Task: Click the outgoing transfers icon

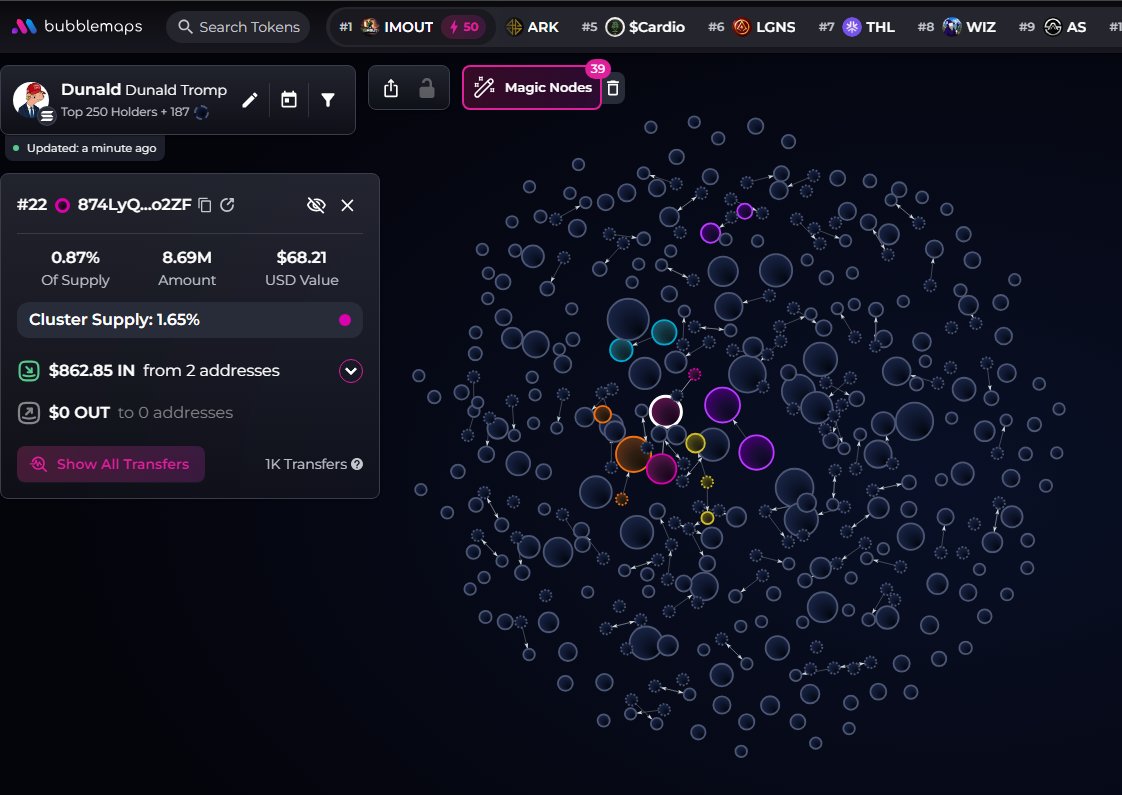Action: (x=29, y=413)
